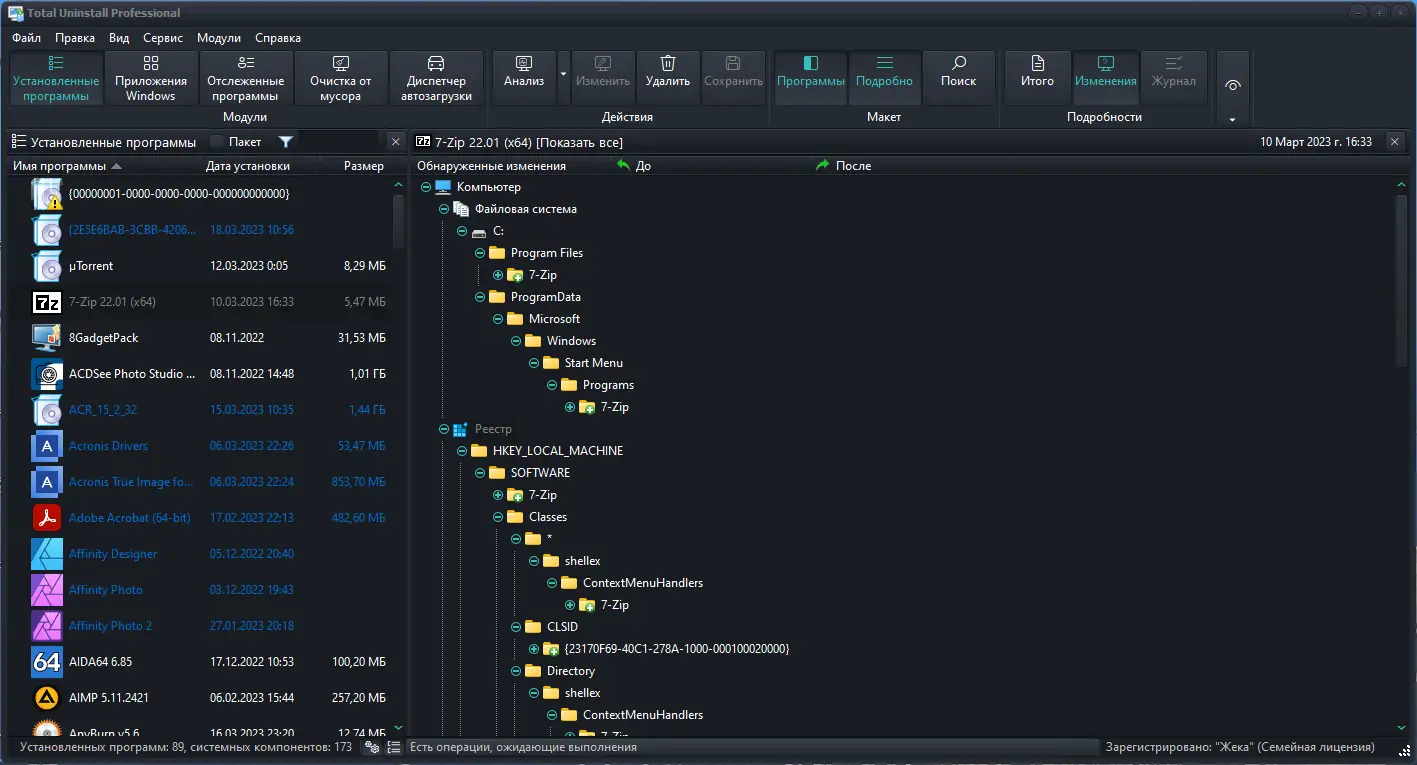
Task: Show the Итого summary view
Action: 1037,78
